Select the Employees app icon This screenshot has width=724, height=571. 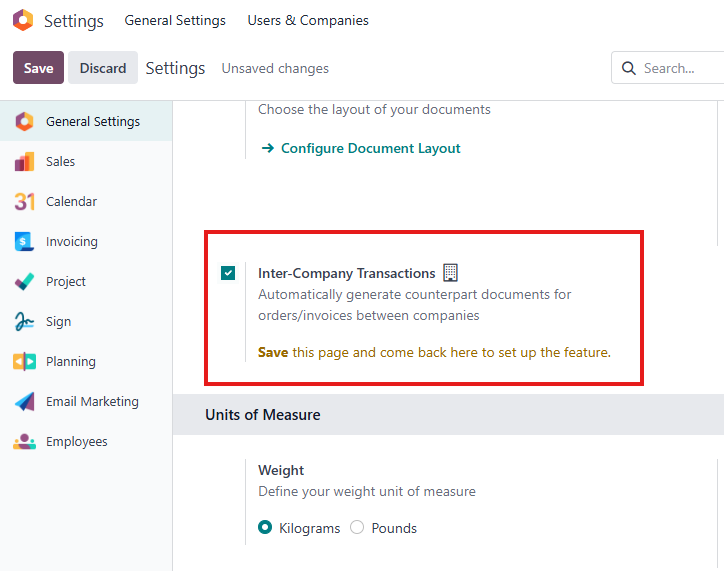coord(24,442)
